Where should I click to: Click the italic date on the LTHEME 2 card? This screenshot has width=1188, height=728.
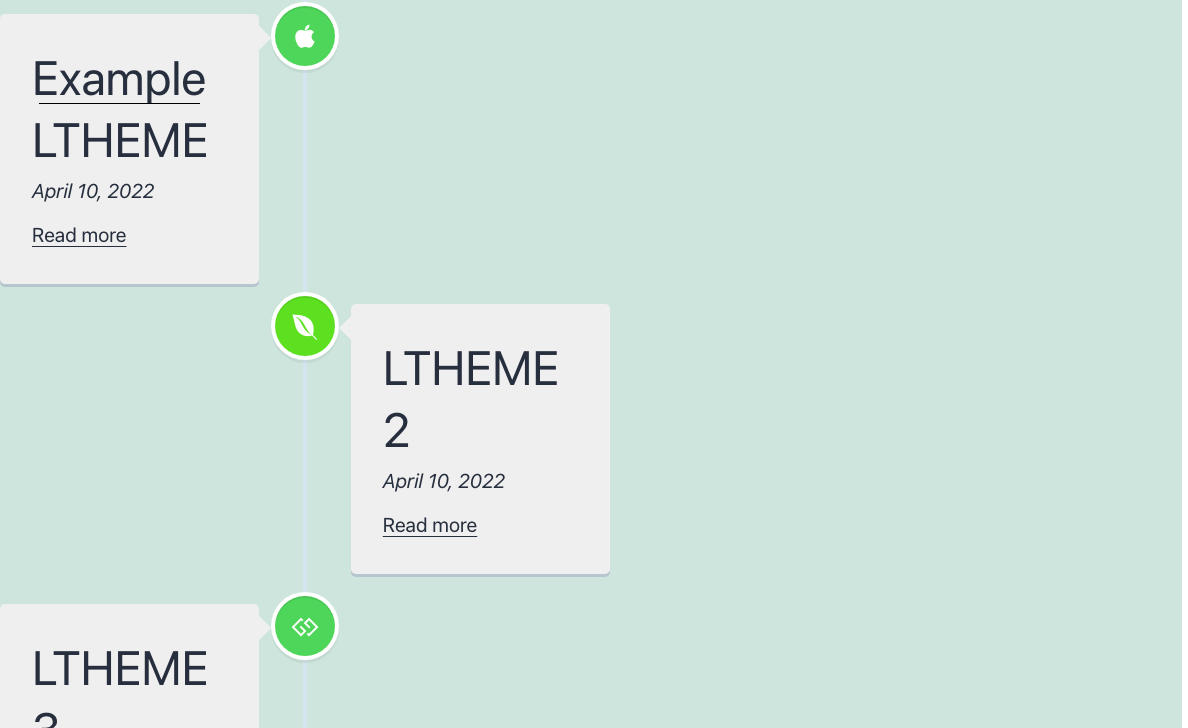[443, 481]
